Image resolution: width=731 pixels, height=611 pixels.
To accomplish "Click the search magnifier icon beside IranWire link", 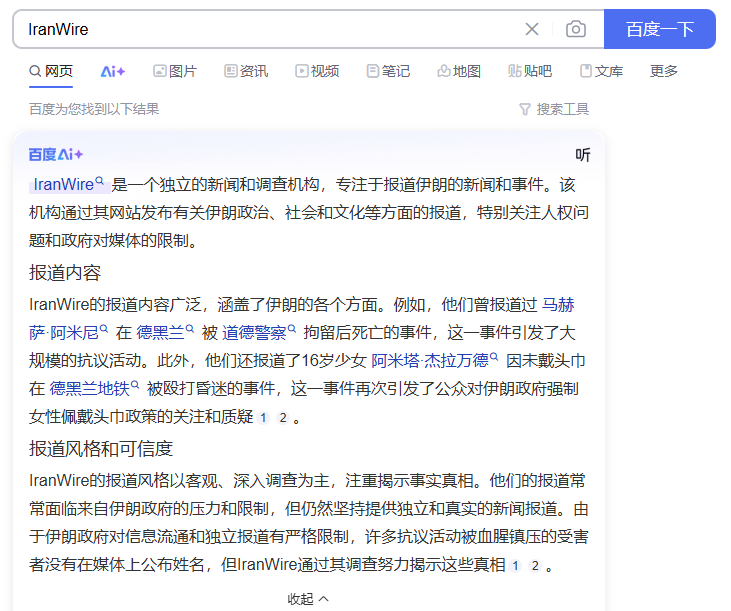I will click(100, 181).
